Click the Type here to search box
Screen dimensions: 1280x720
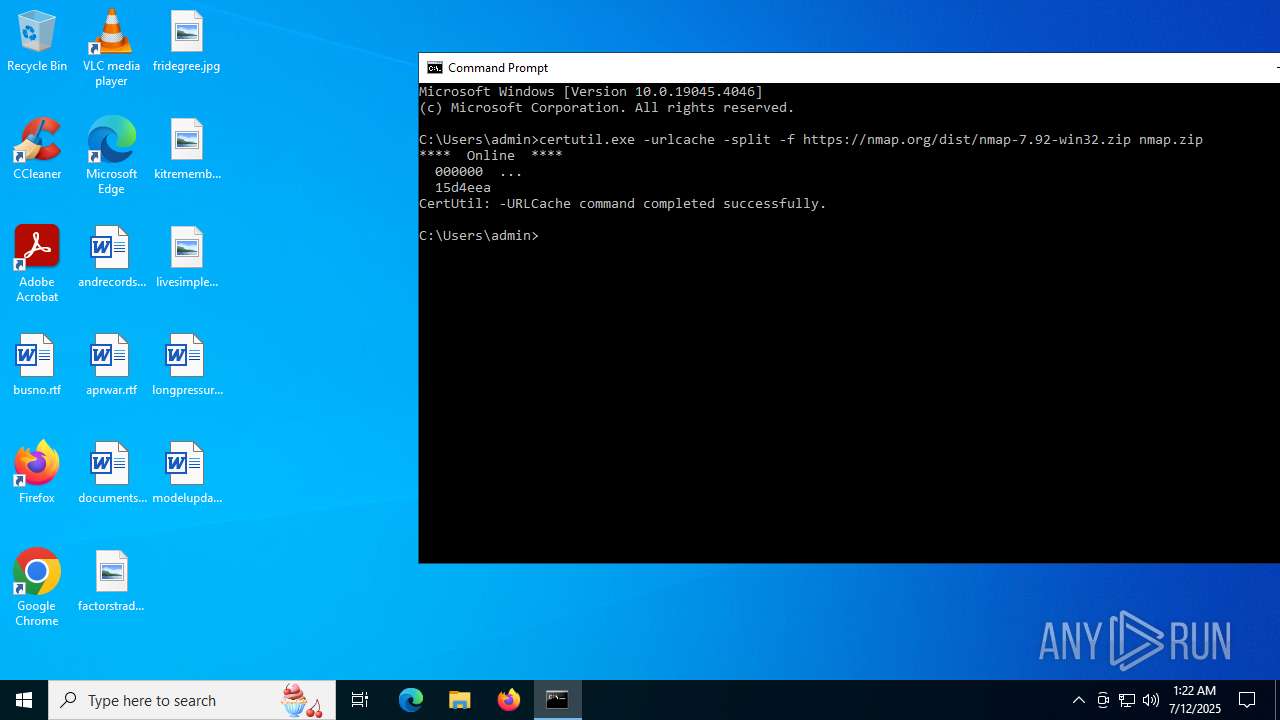pyautogui.click(x=192, y=700)
